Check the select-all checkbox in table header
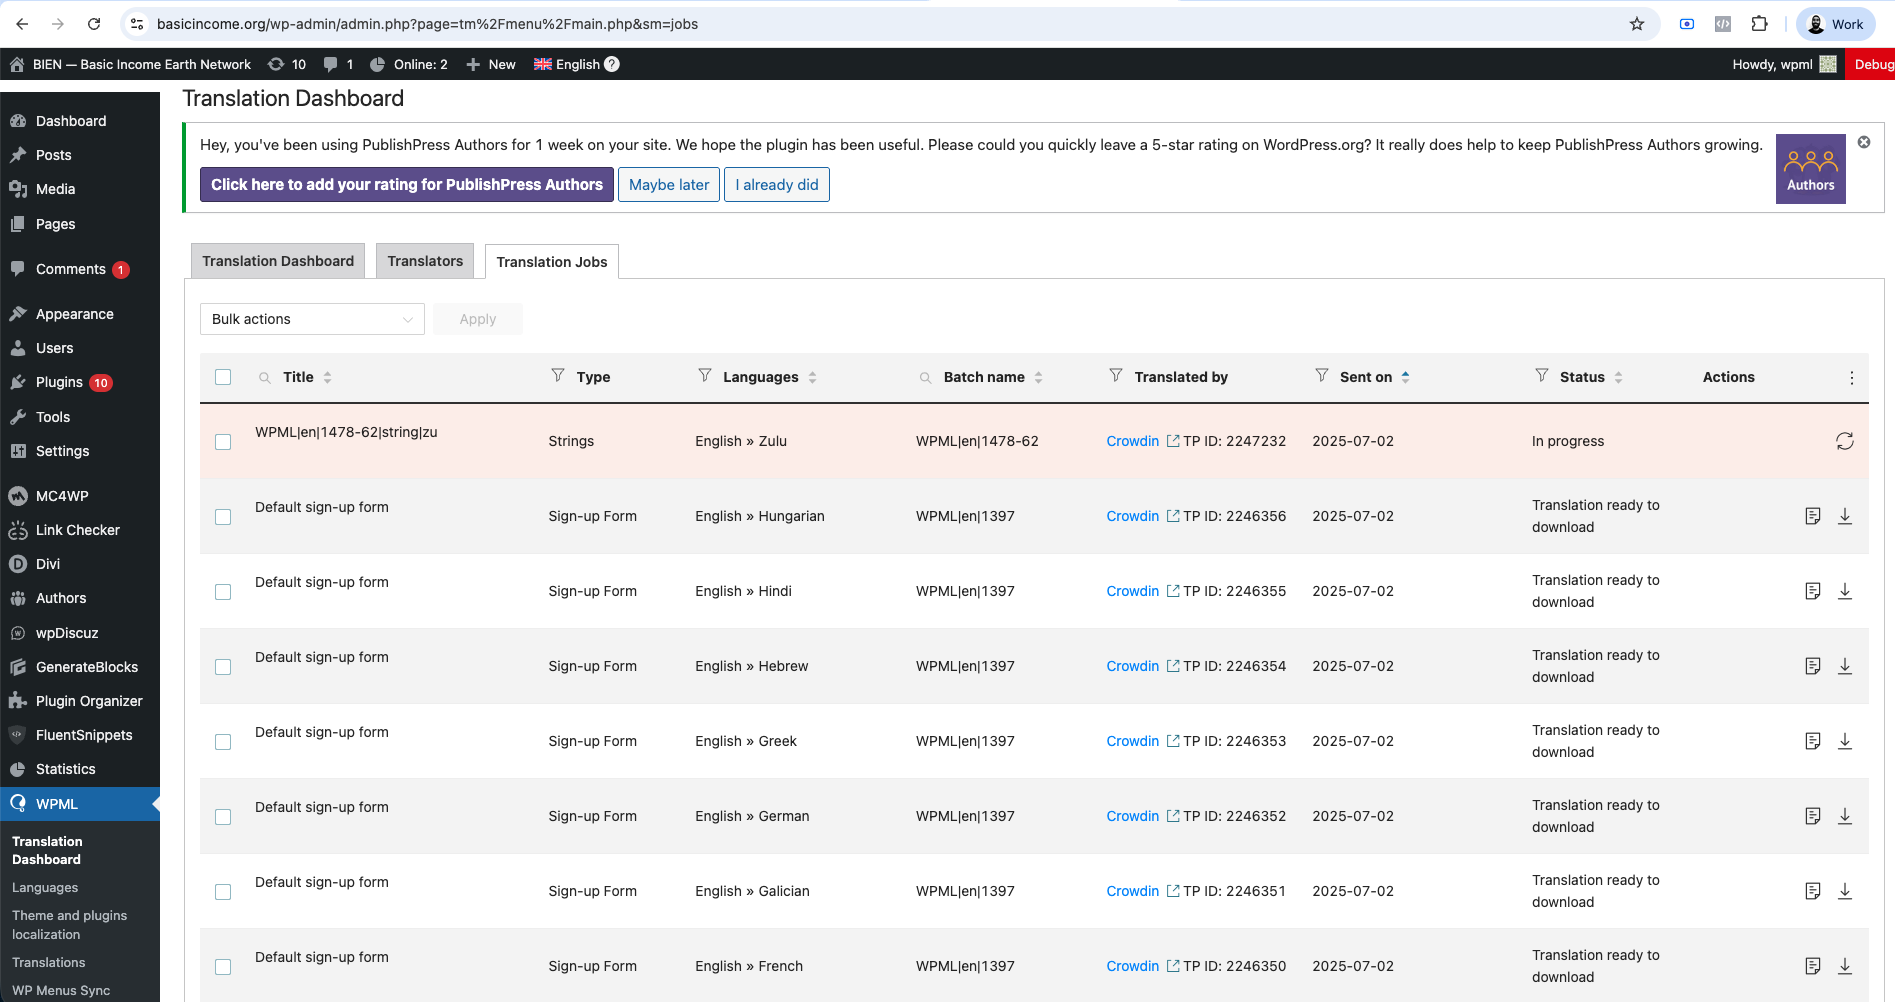Screen dimensions: 1895x1002 pyautogui.click(x=223, y=377)
